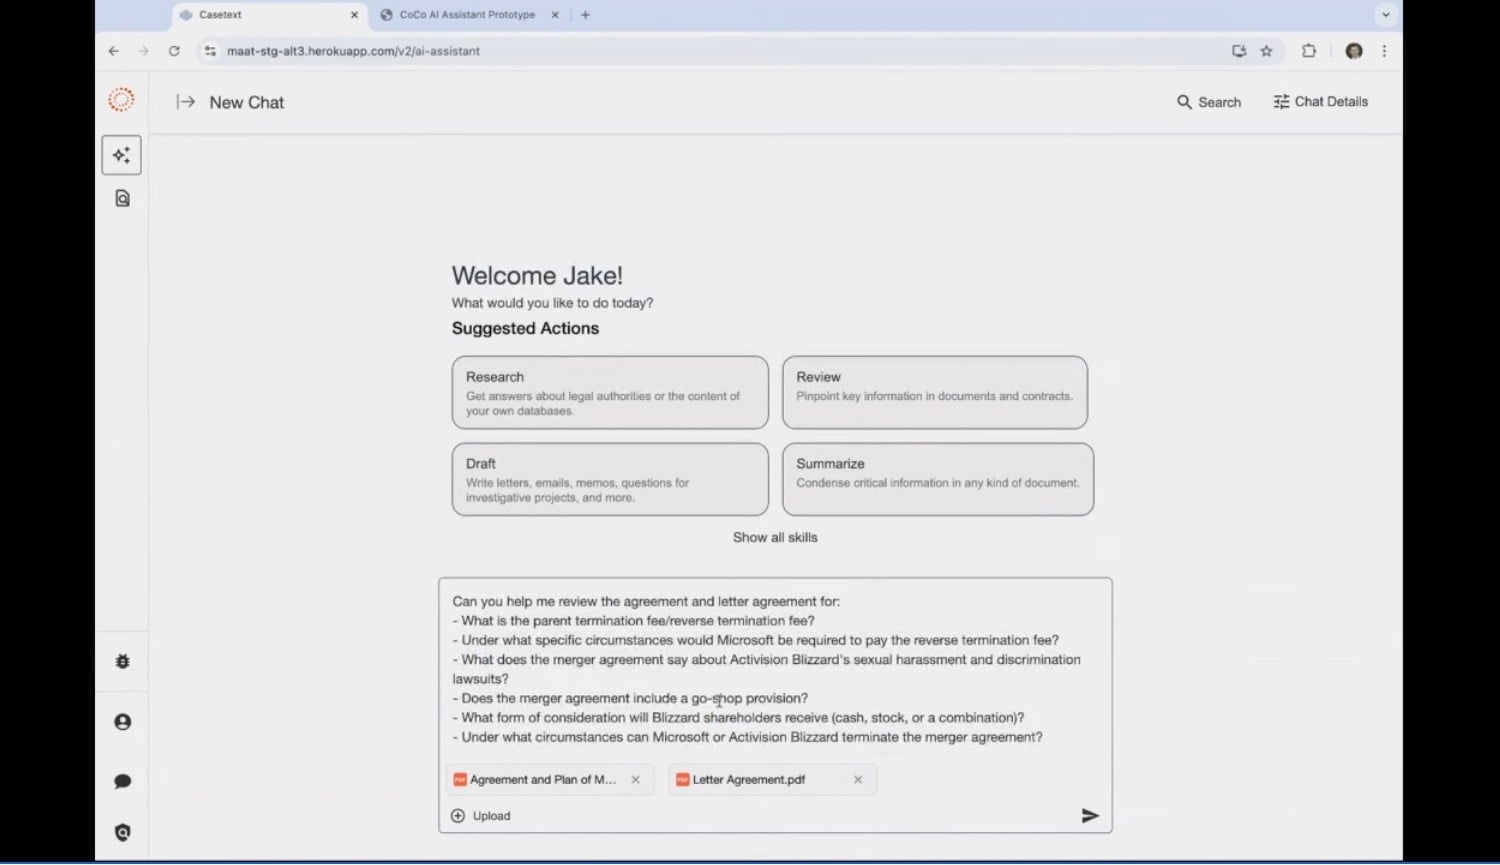This screenshot has width=1500, height=865.
Task: Click the AI assistant sparkle icon in sidebar
Action: point(121,155)
